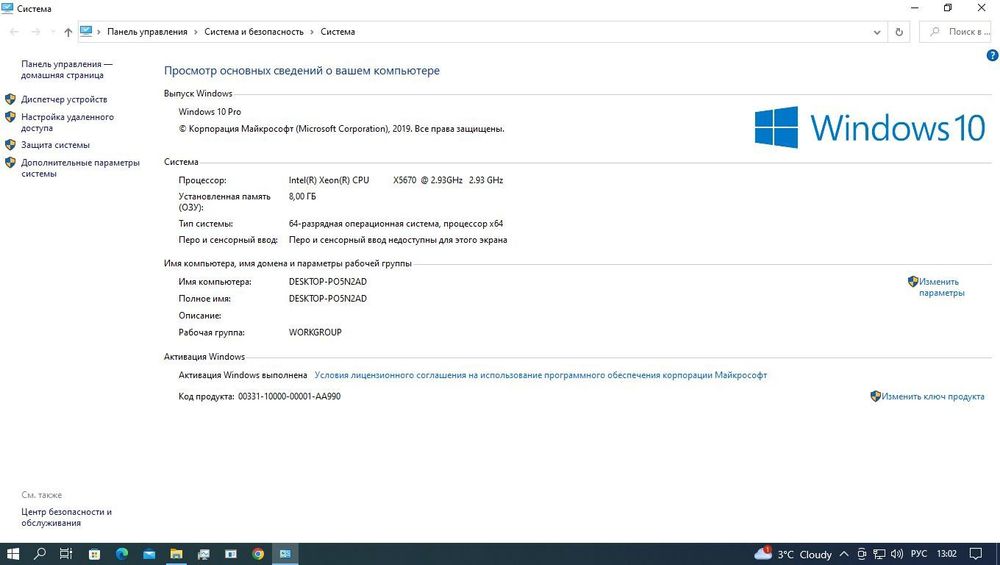Screen dimensions: 1000x565
Task: Click the shield icon beside Дополнительные параметры системы
Action: click(x=10, y=163)
